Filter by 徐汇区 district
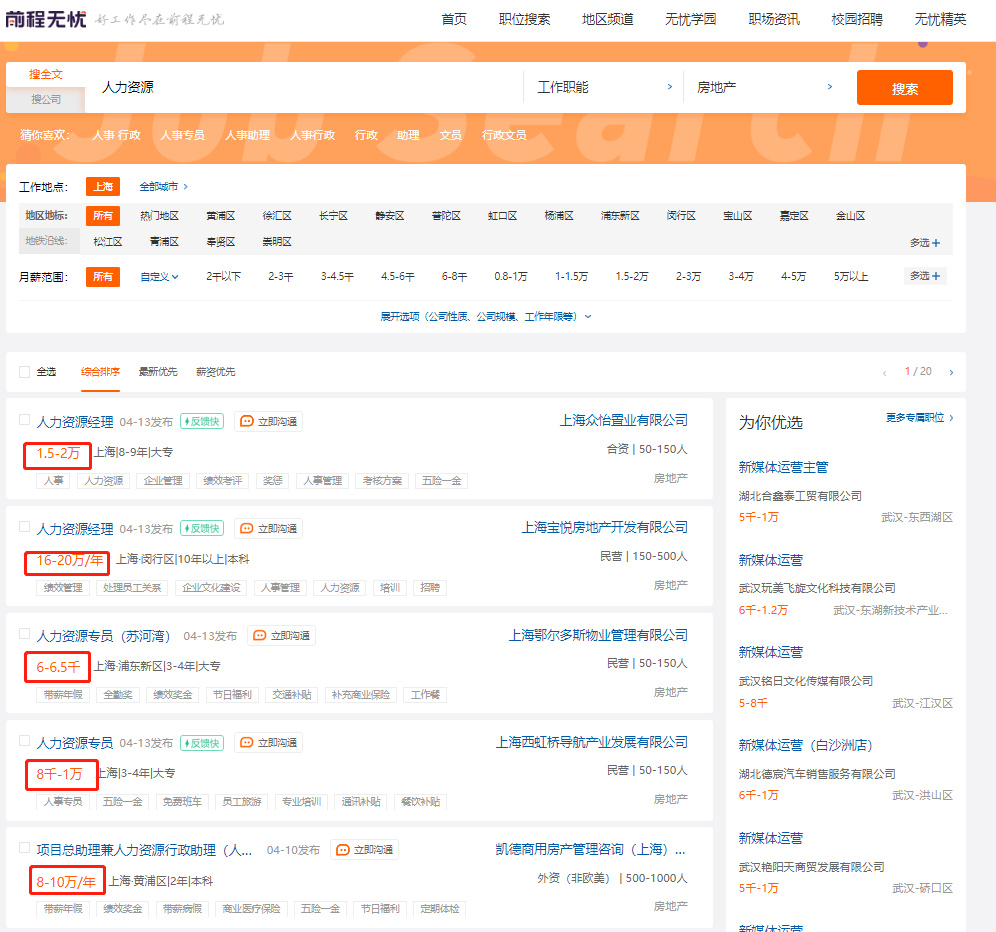996x932 pixels. (277, 216)
